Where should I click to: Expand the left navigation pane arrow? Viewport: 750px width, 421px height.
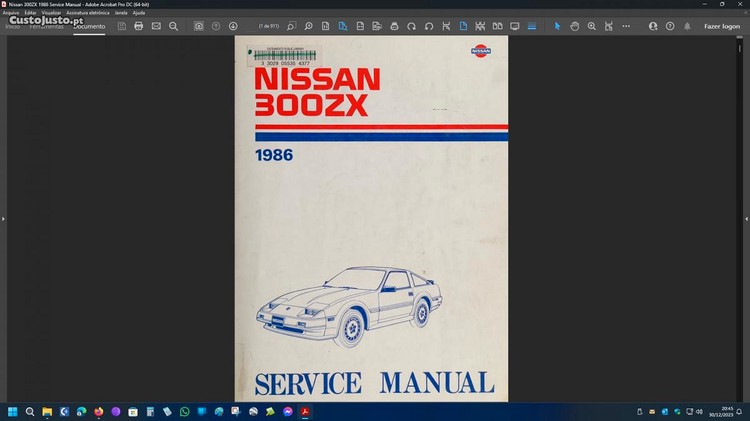coord(3,218)
